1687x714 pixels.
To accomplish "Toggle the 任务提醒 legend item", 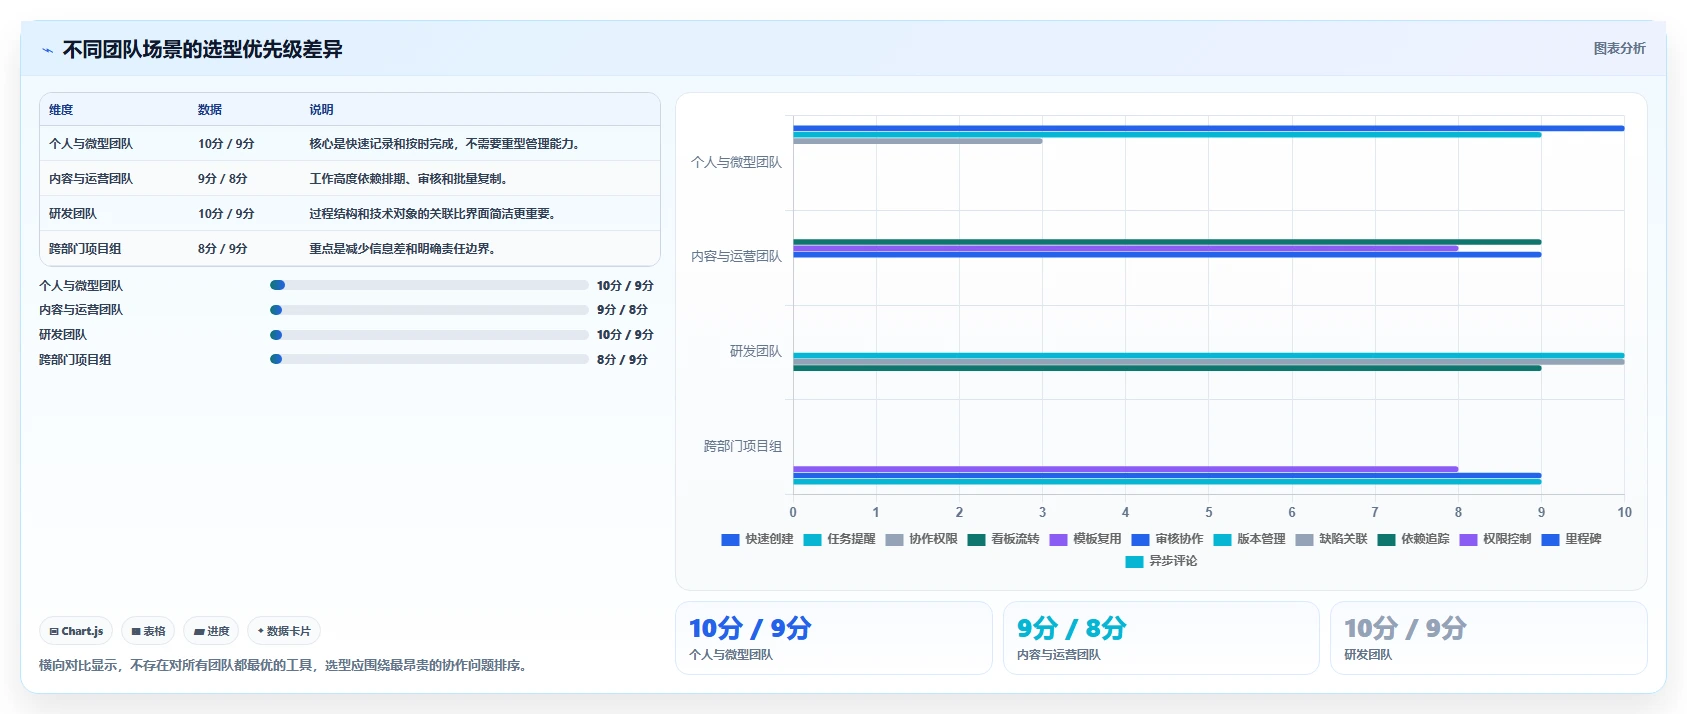I will [839, 539].
